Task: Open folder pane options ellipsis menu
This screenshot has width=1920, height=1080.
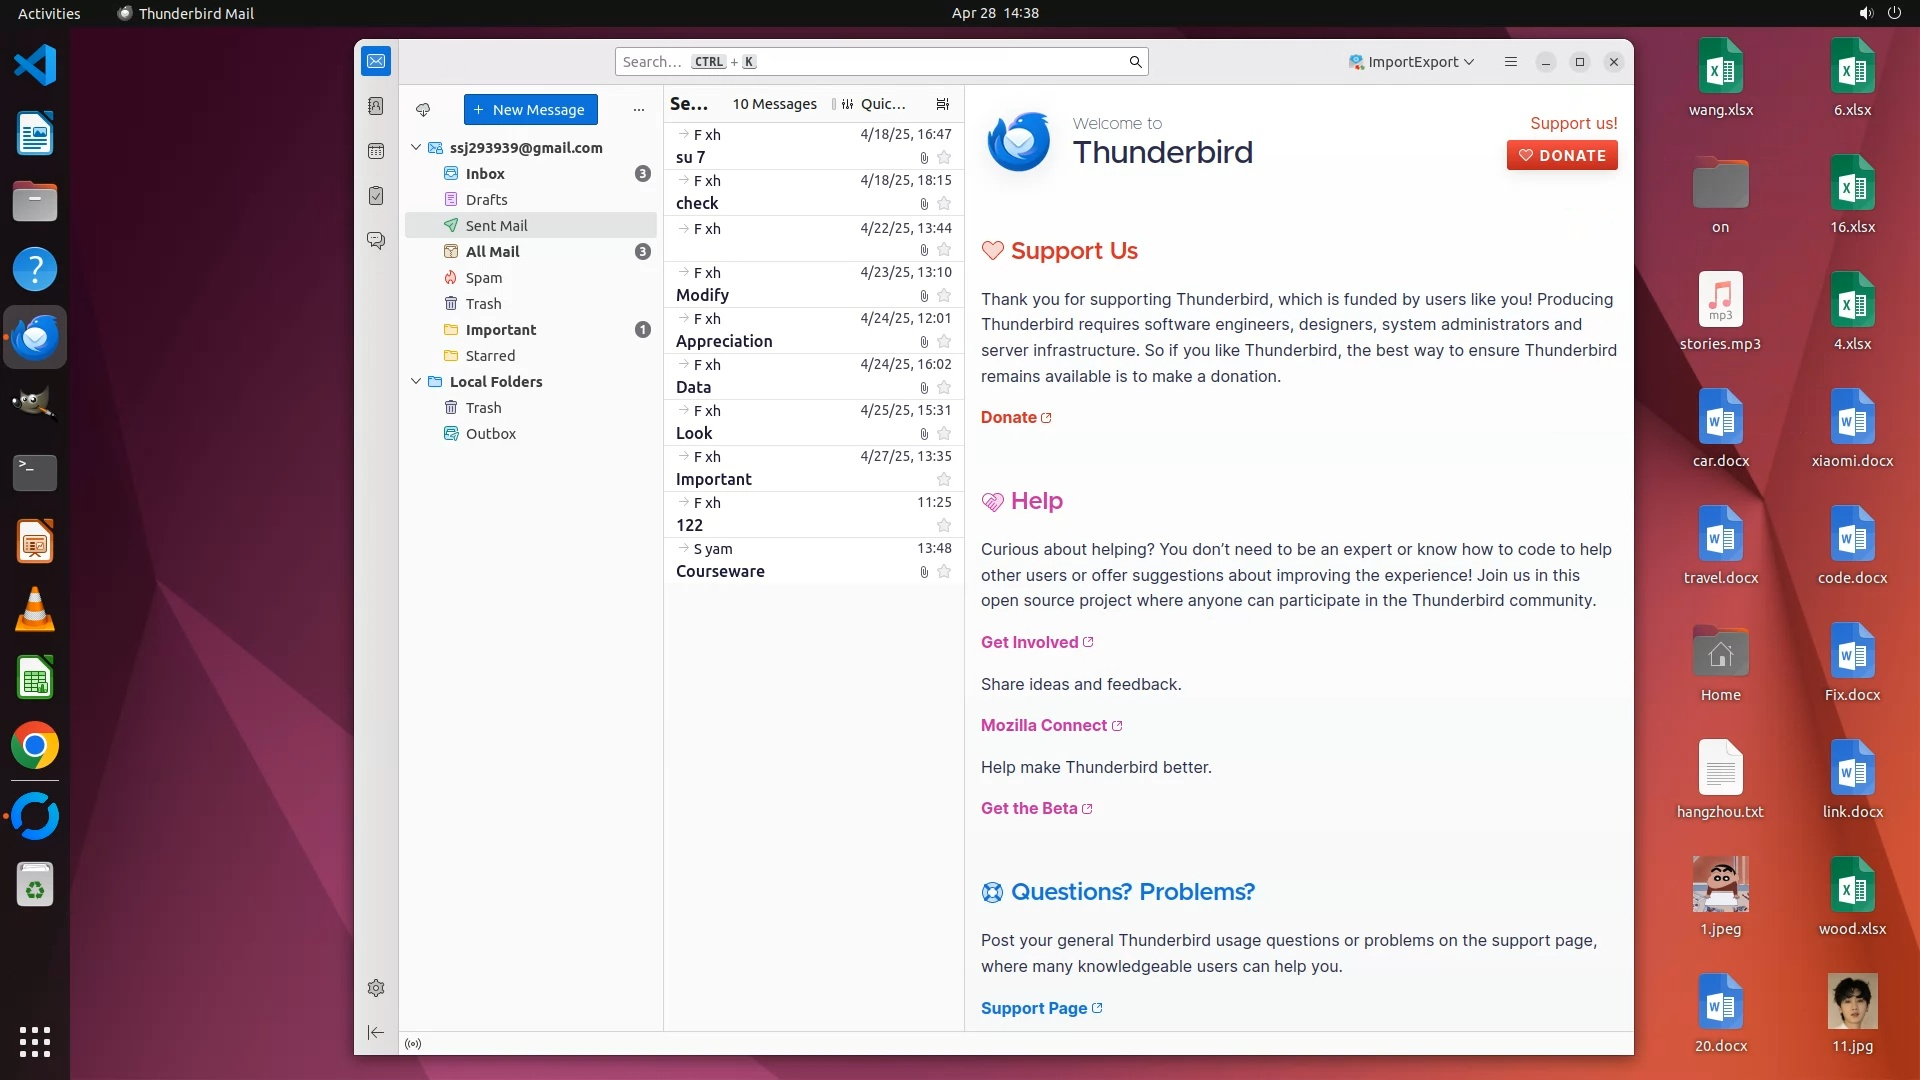Action: (x=639, y=110)
